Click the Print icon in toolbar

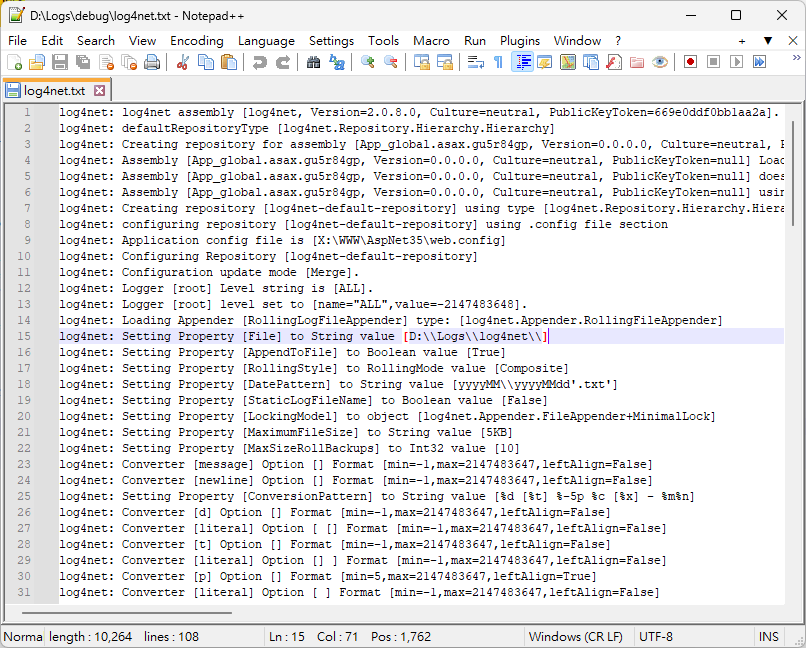pos(152,62)
